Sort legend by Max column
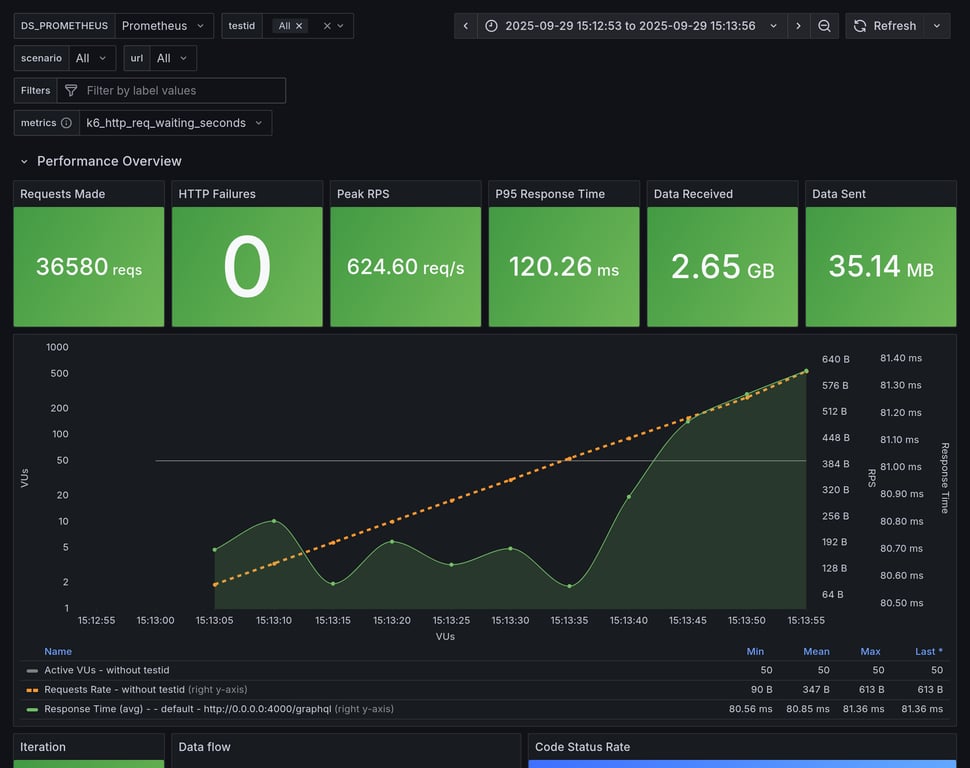The image size is (970, 768). 870,651
